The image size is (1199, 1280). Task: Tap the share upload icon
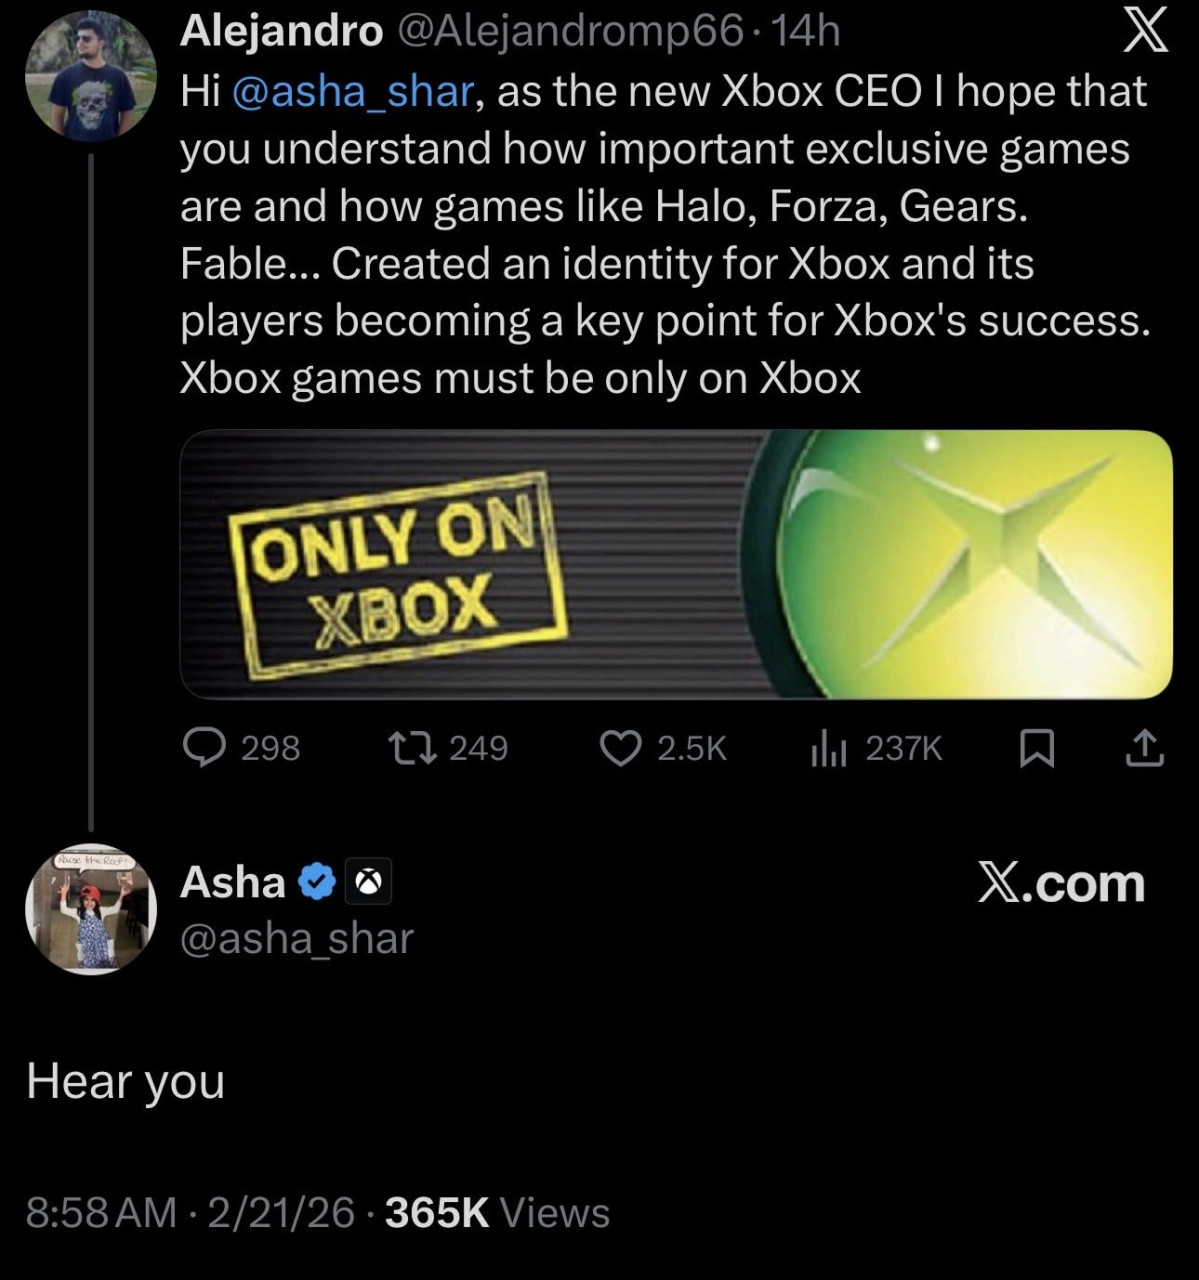tap(1144, 748)
